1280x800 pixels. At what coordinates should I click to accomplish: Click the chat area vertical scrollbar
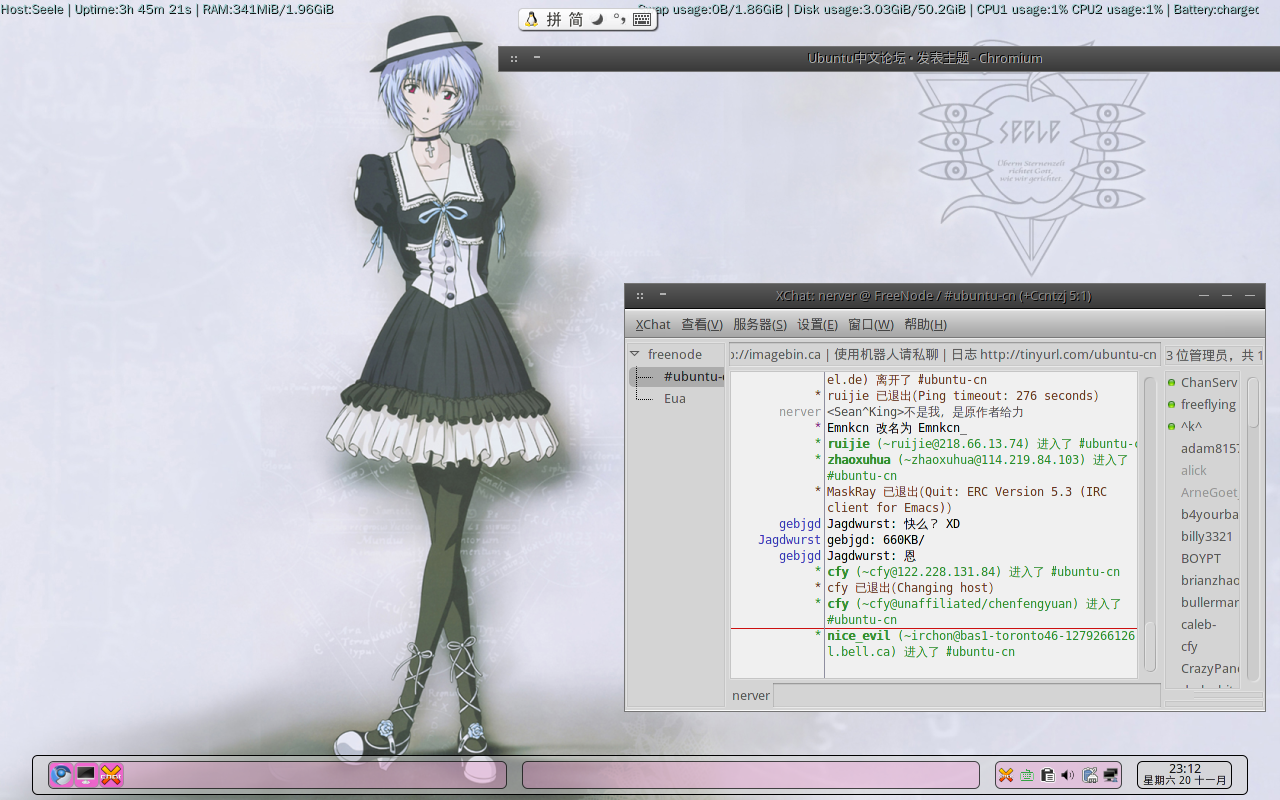click(1150, 524)
